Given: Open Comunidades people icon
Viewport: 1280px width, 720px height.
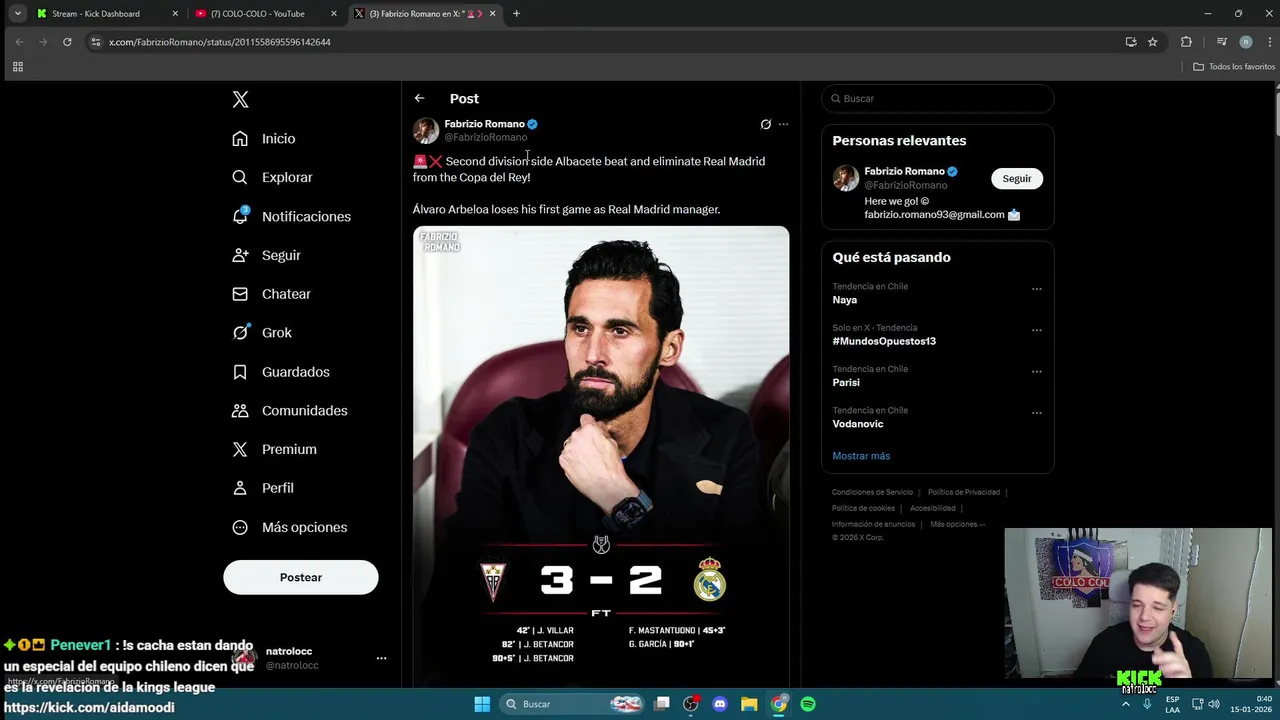Looking at the screenshot, I should (x=240, y=410).
